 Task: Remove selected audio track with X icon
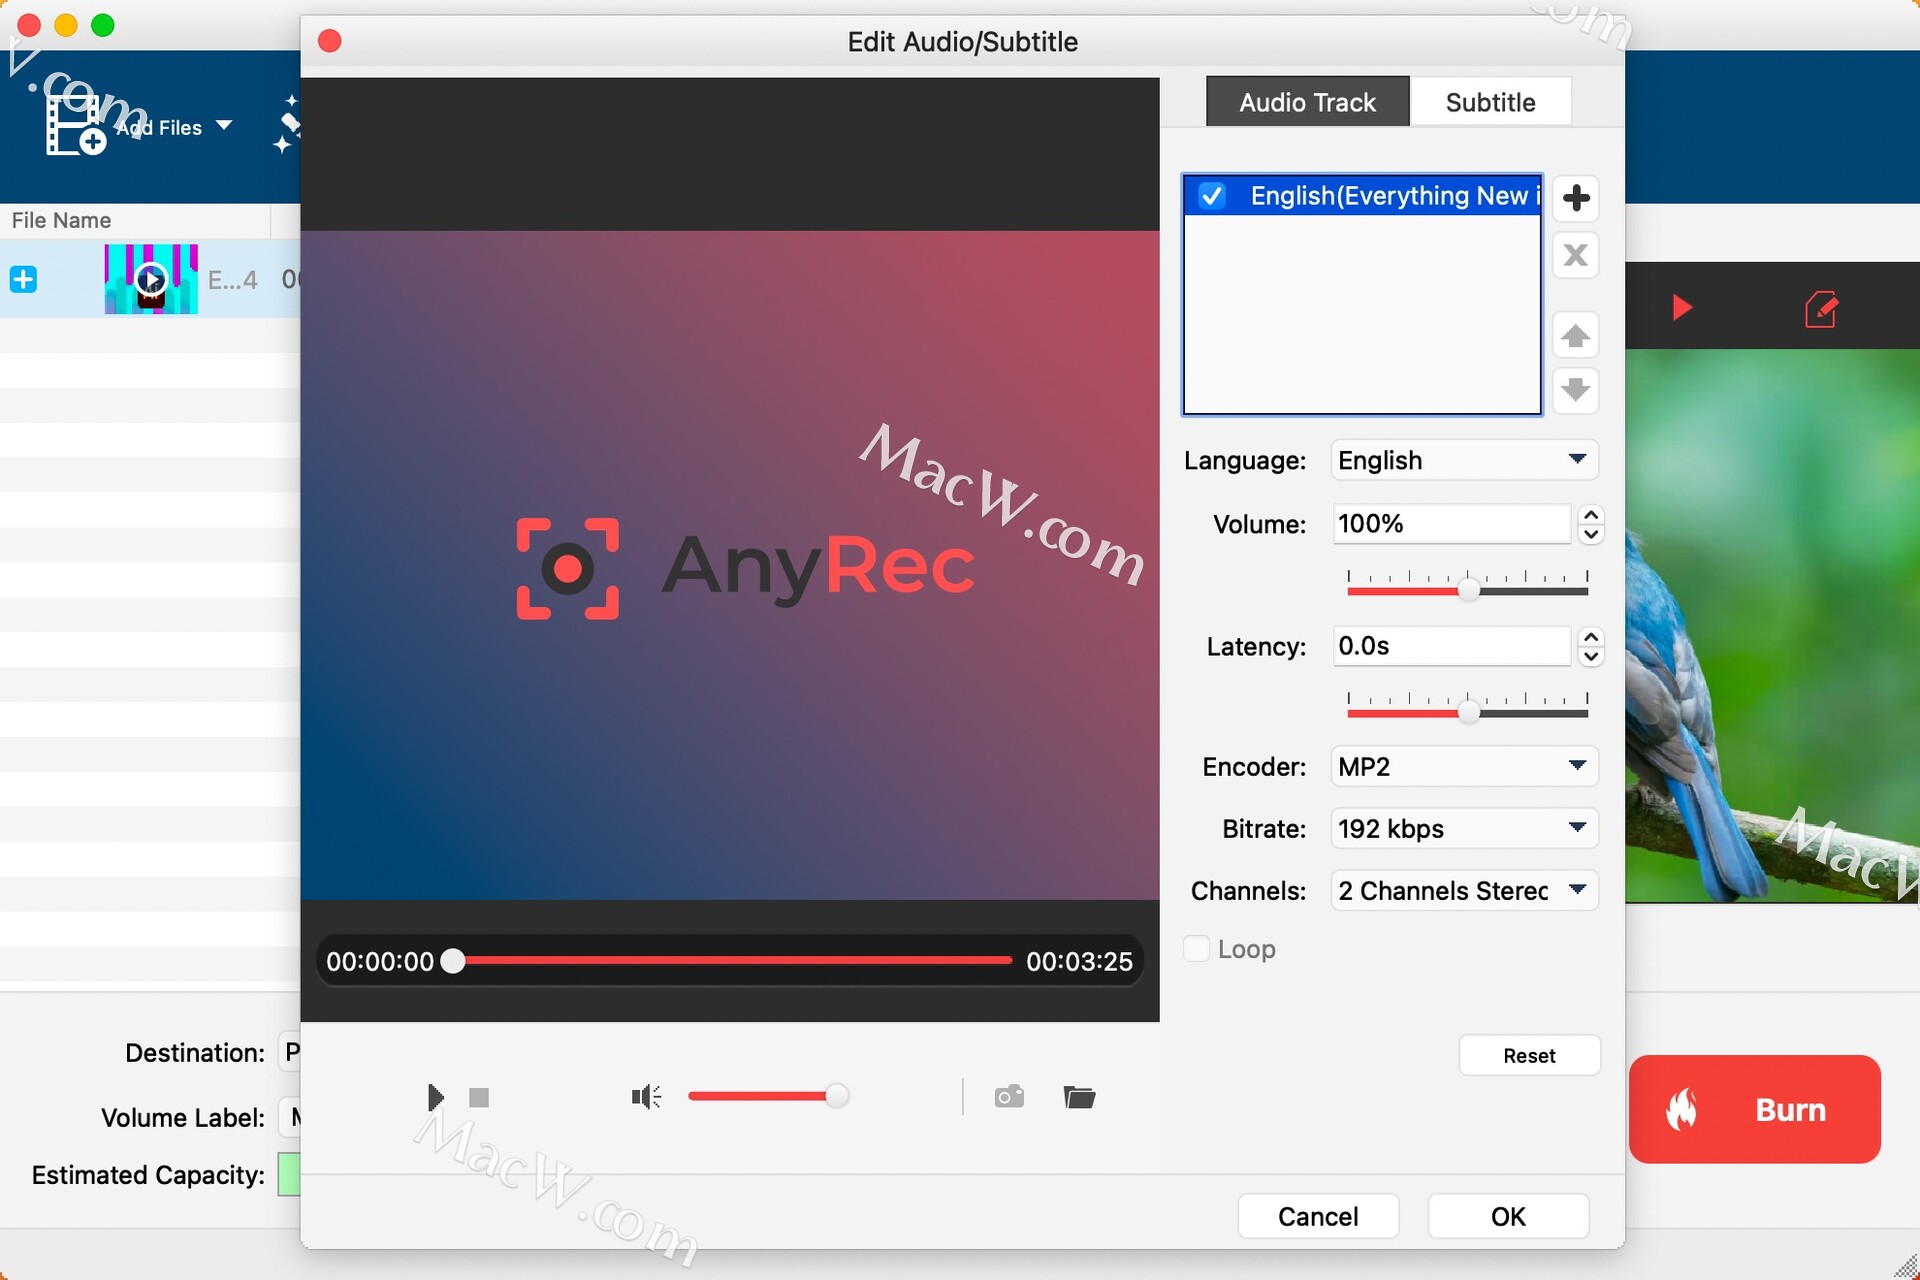[1575, 256]
